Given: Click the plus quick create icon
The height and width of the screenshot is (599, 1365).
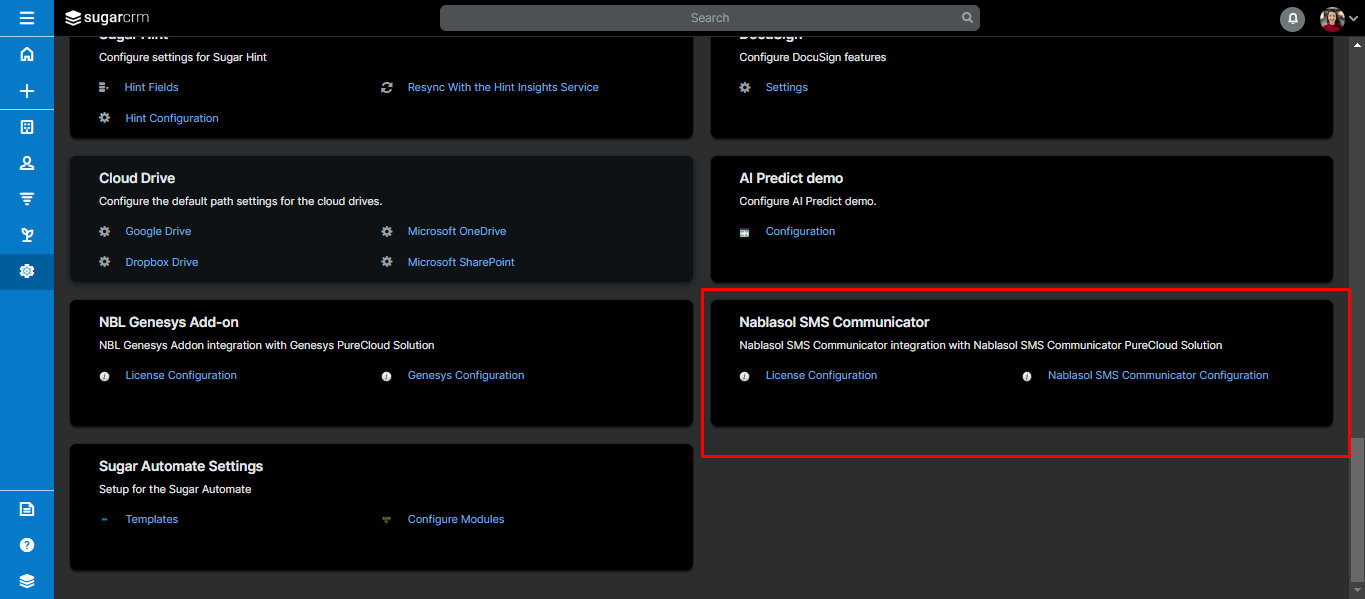Looking at the screenshot, I should click(x=27, y=91).
